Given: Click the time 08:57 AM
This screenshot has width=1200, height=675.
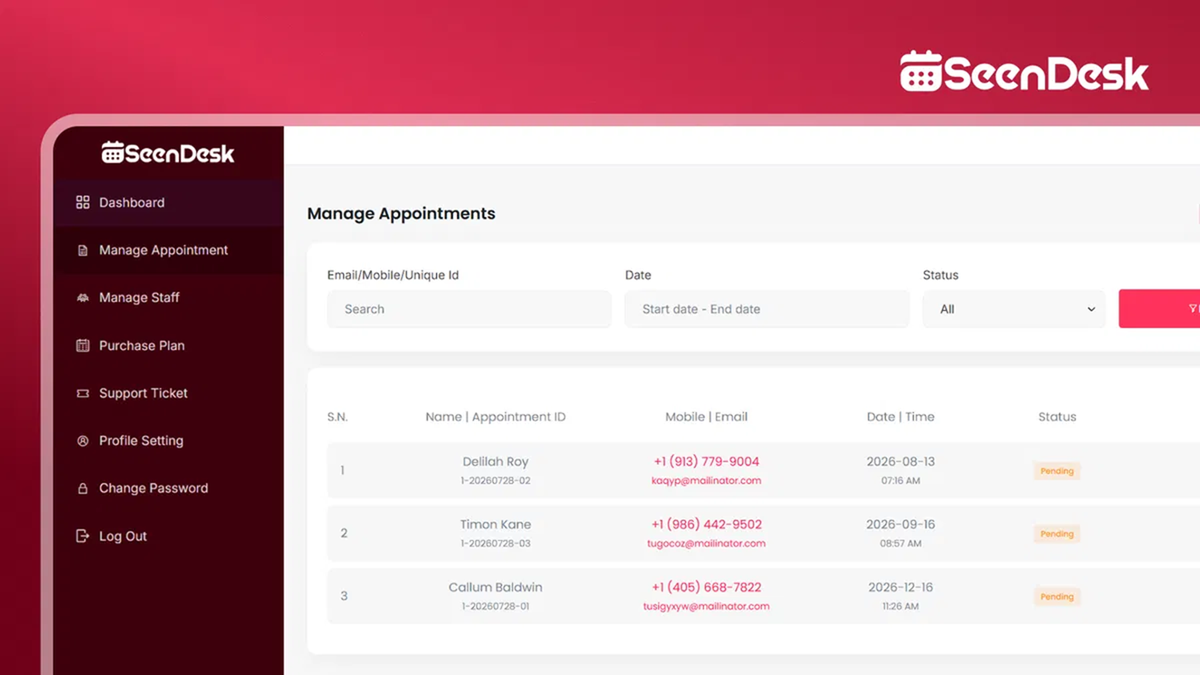Looking at the screenshot, I should (x=900, y=544).
